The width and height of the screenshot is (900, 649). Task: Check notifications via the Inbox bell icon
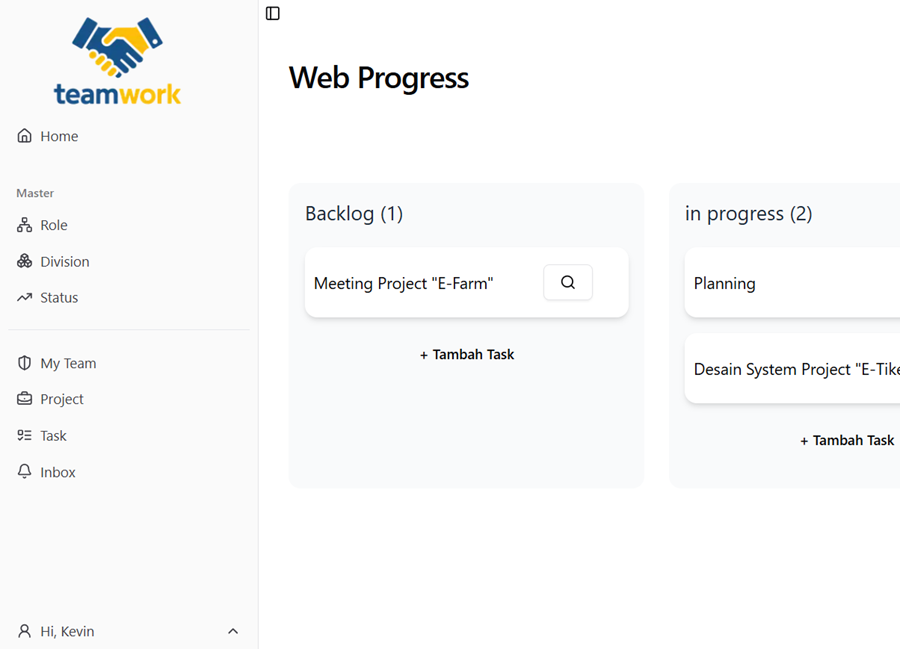(x=23, y=471)
